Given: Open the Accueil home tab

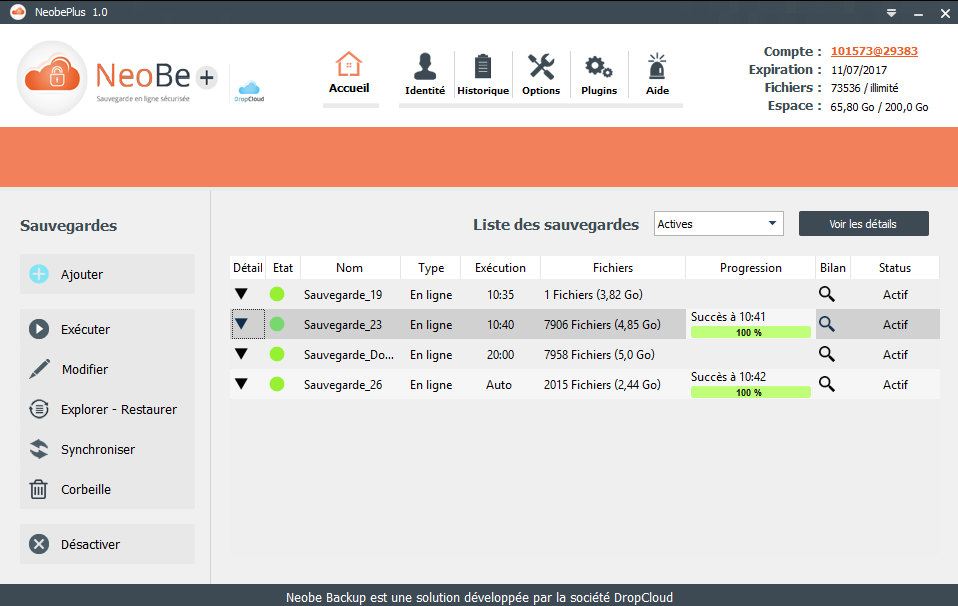Looking at the screenshot, I should (x=349, y=74).
